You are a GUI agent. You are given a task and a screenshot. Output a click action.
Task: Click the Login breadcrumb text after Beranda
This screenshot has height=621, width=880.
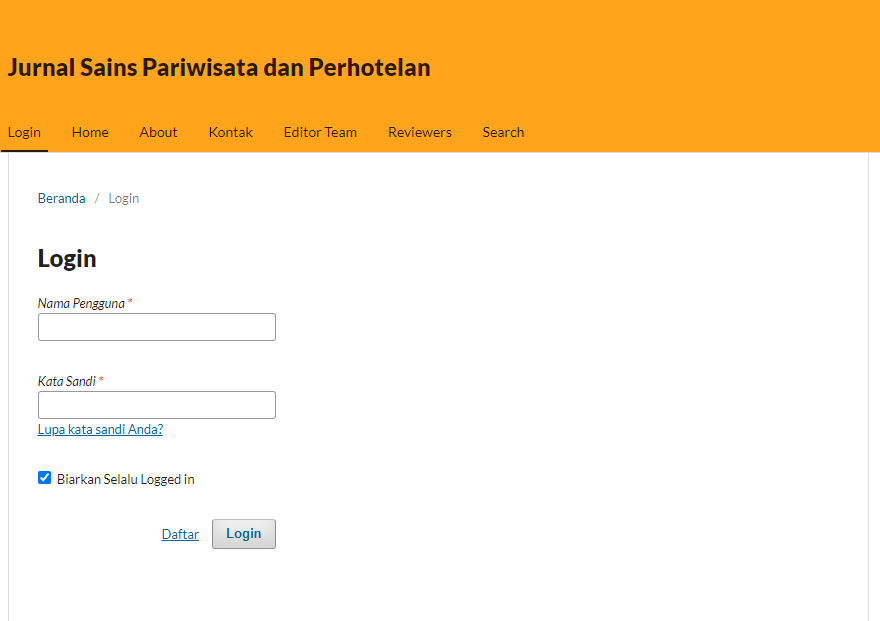[124, 198]
